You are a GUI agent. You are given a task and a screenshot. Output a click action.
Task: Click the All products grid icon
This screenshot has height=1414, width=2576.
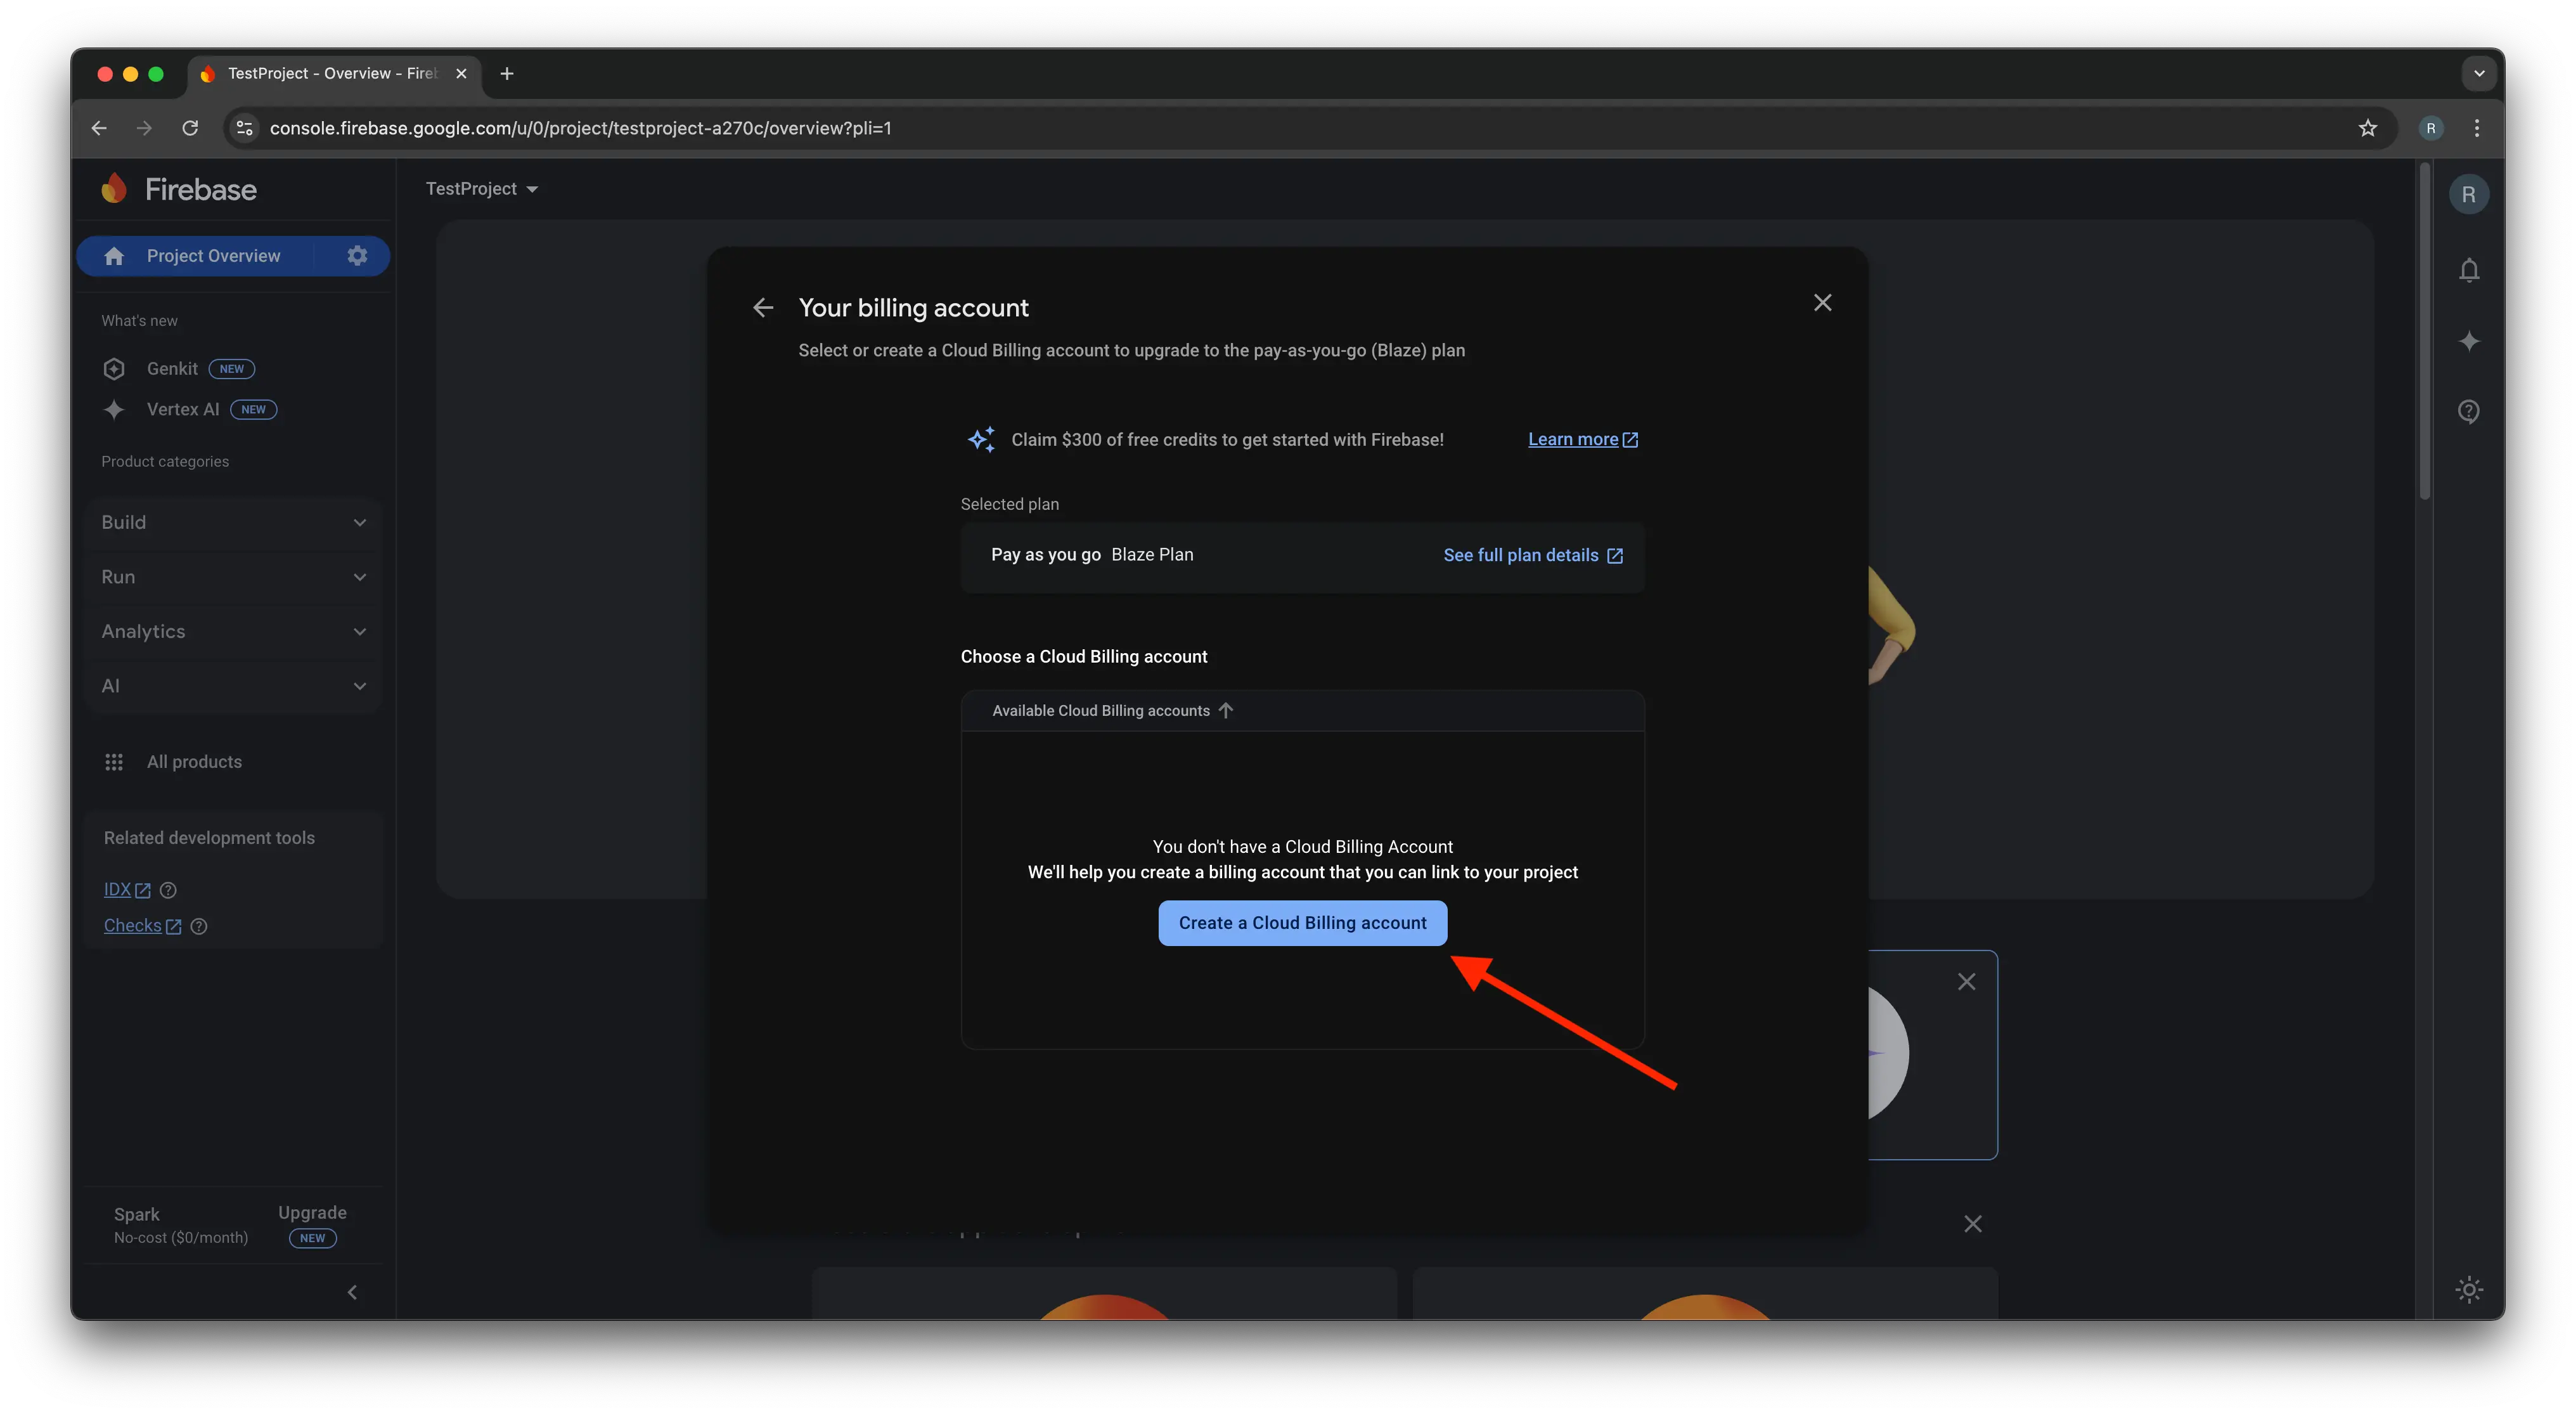114,762
